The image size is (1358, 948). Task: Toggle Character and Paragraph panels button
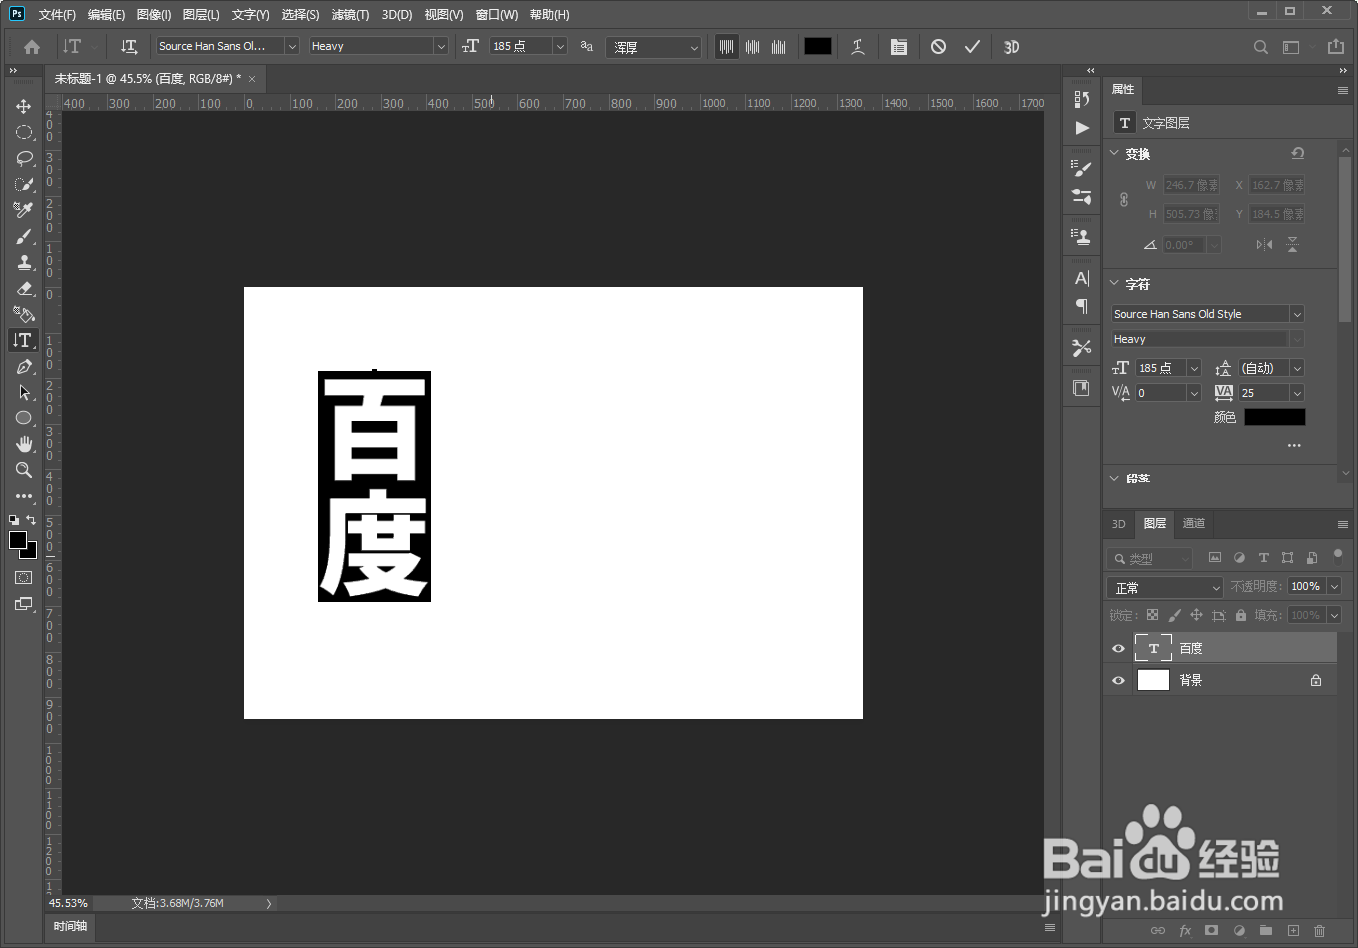tap(899, 47)
